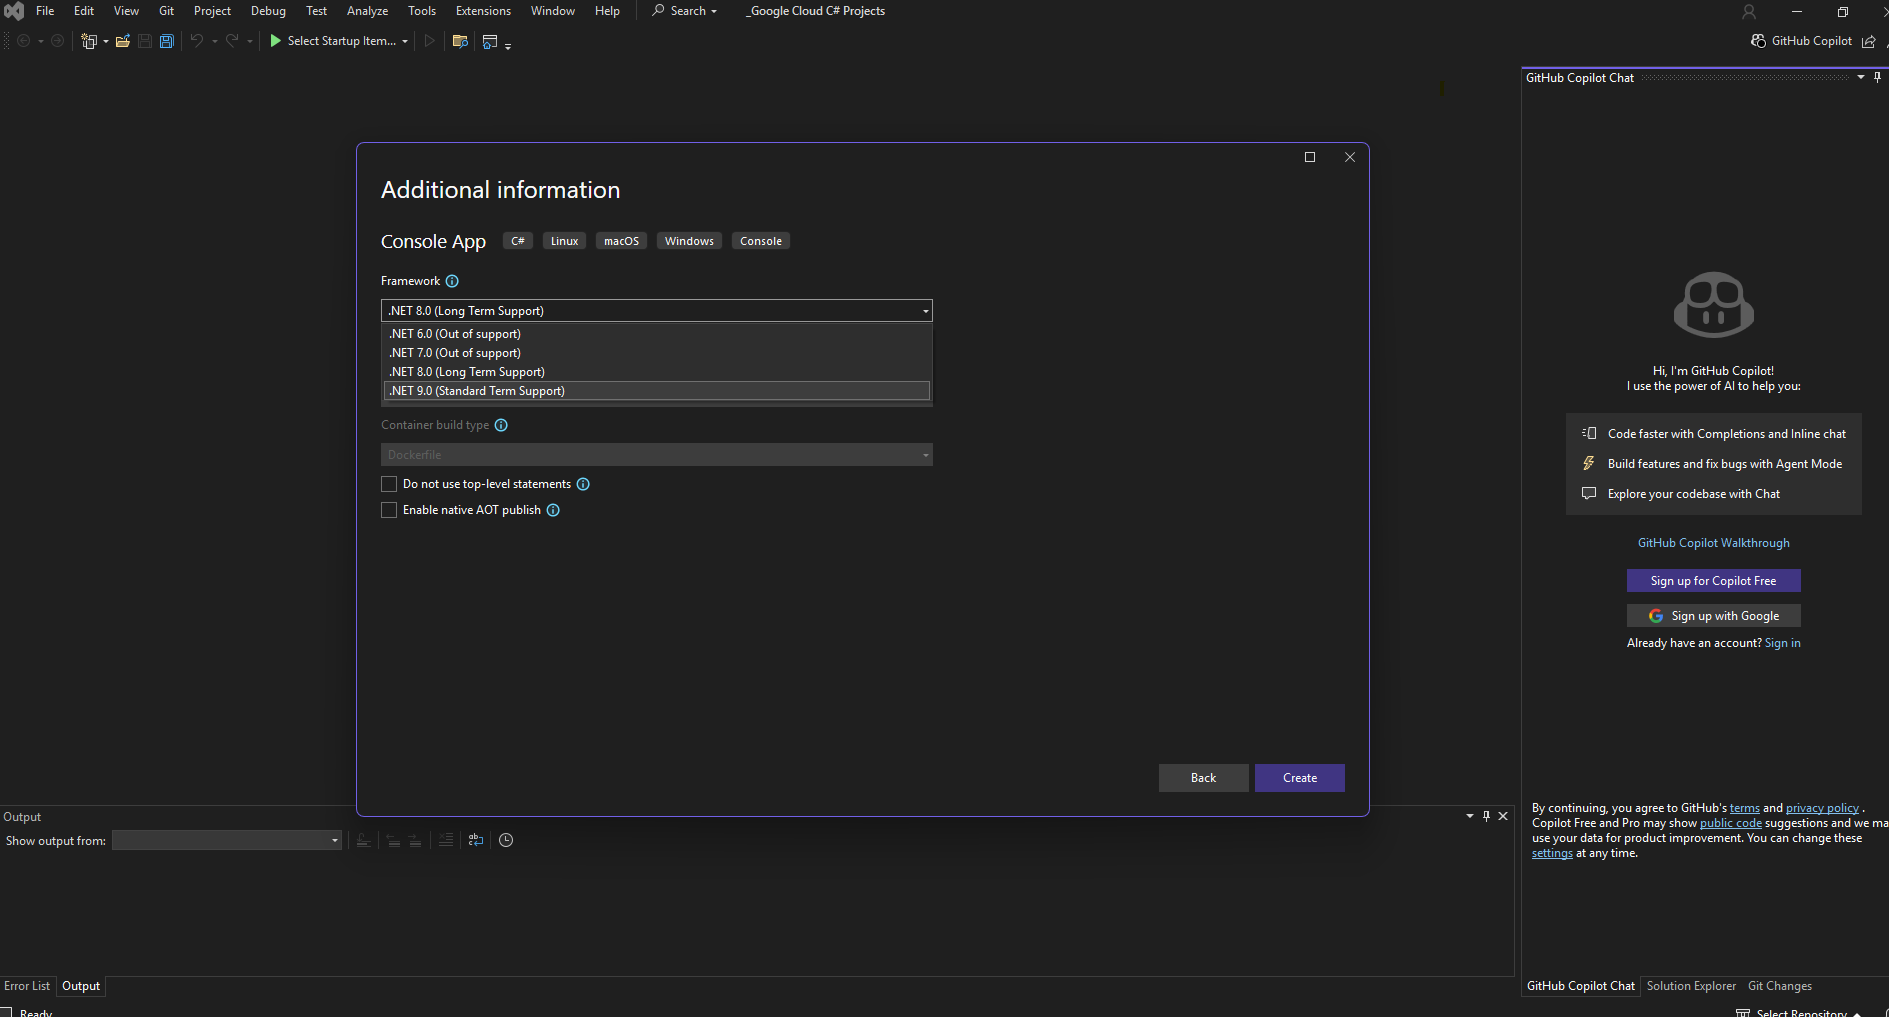The image size is (1889, 1017).
Task: Open the Extensions menu
Action: [483, 11]
